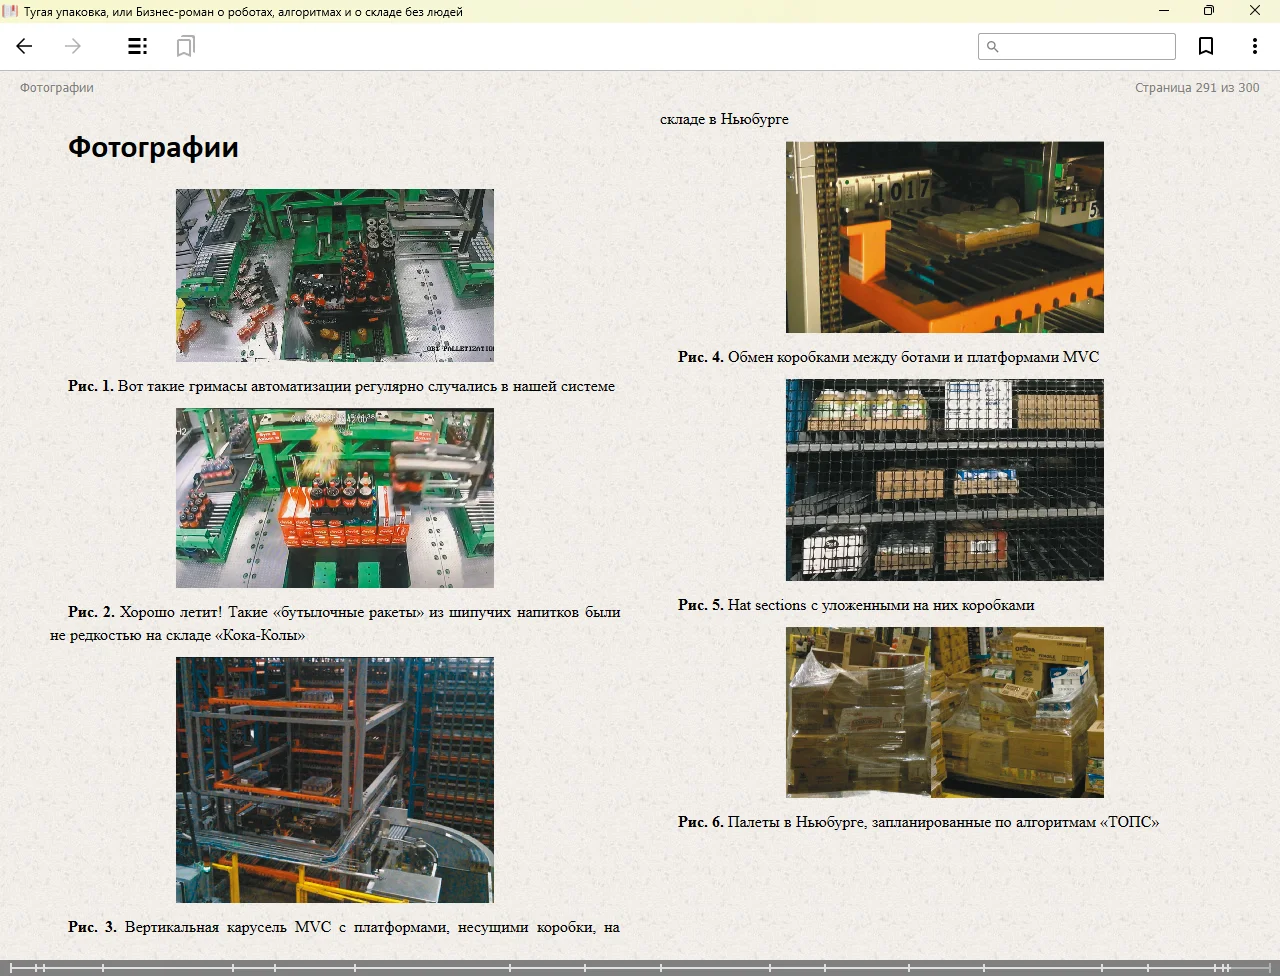Click the 'Фотографии' chapter heading

[x=153, y=148]
